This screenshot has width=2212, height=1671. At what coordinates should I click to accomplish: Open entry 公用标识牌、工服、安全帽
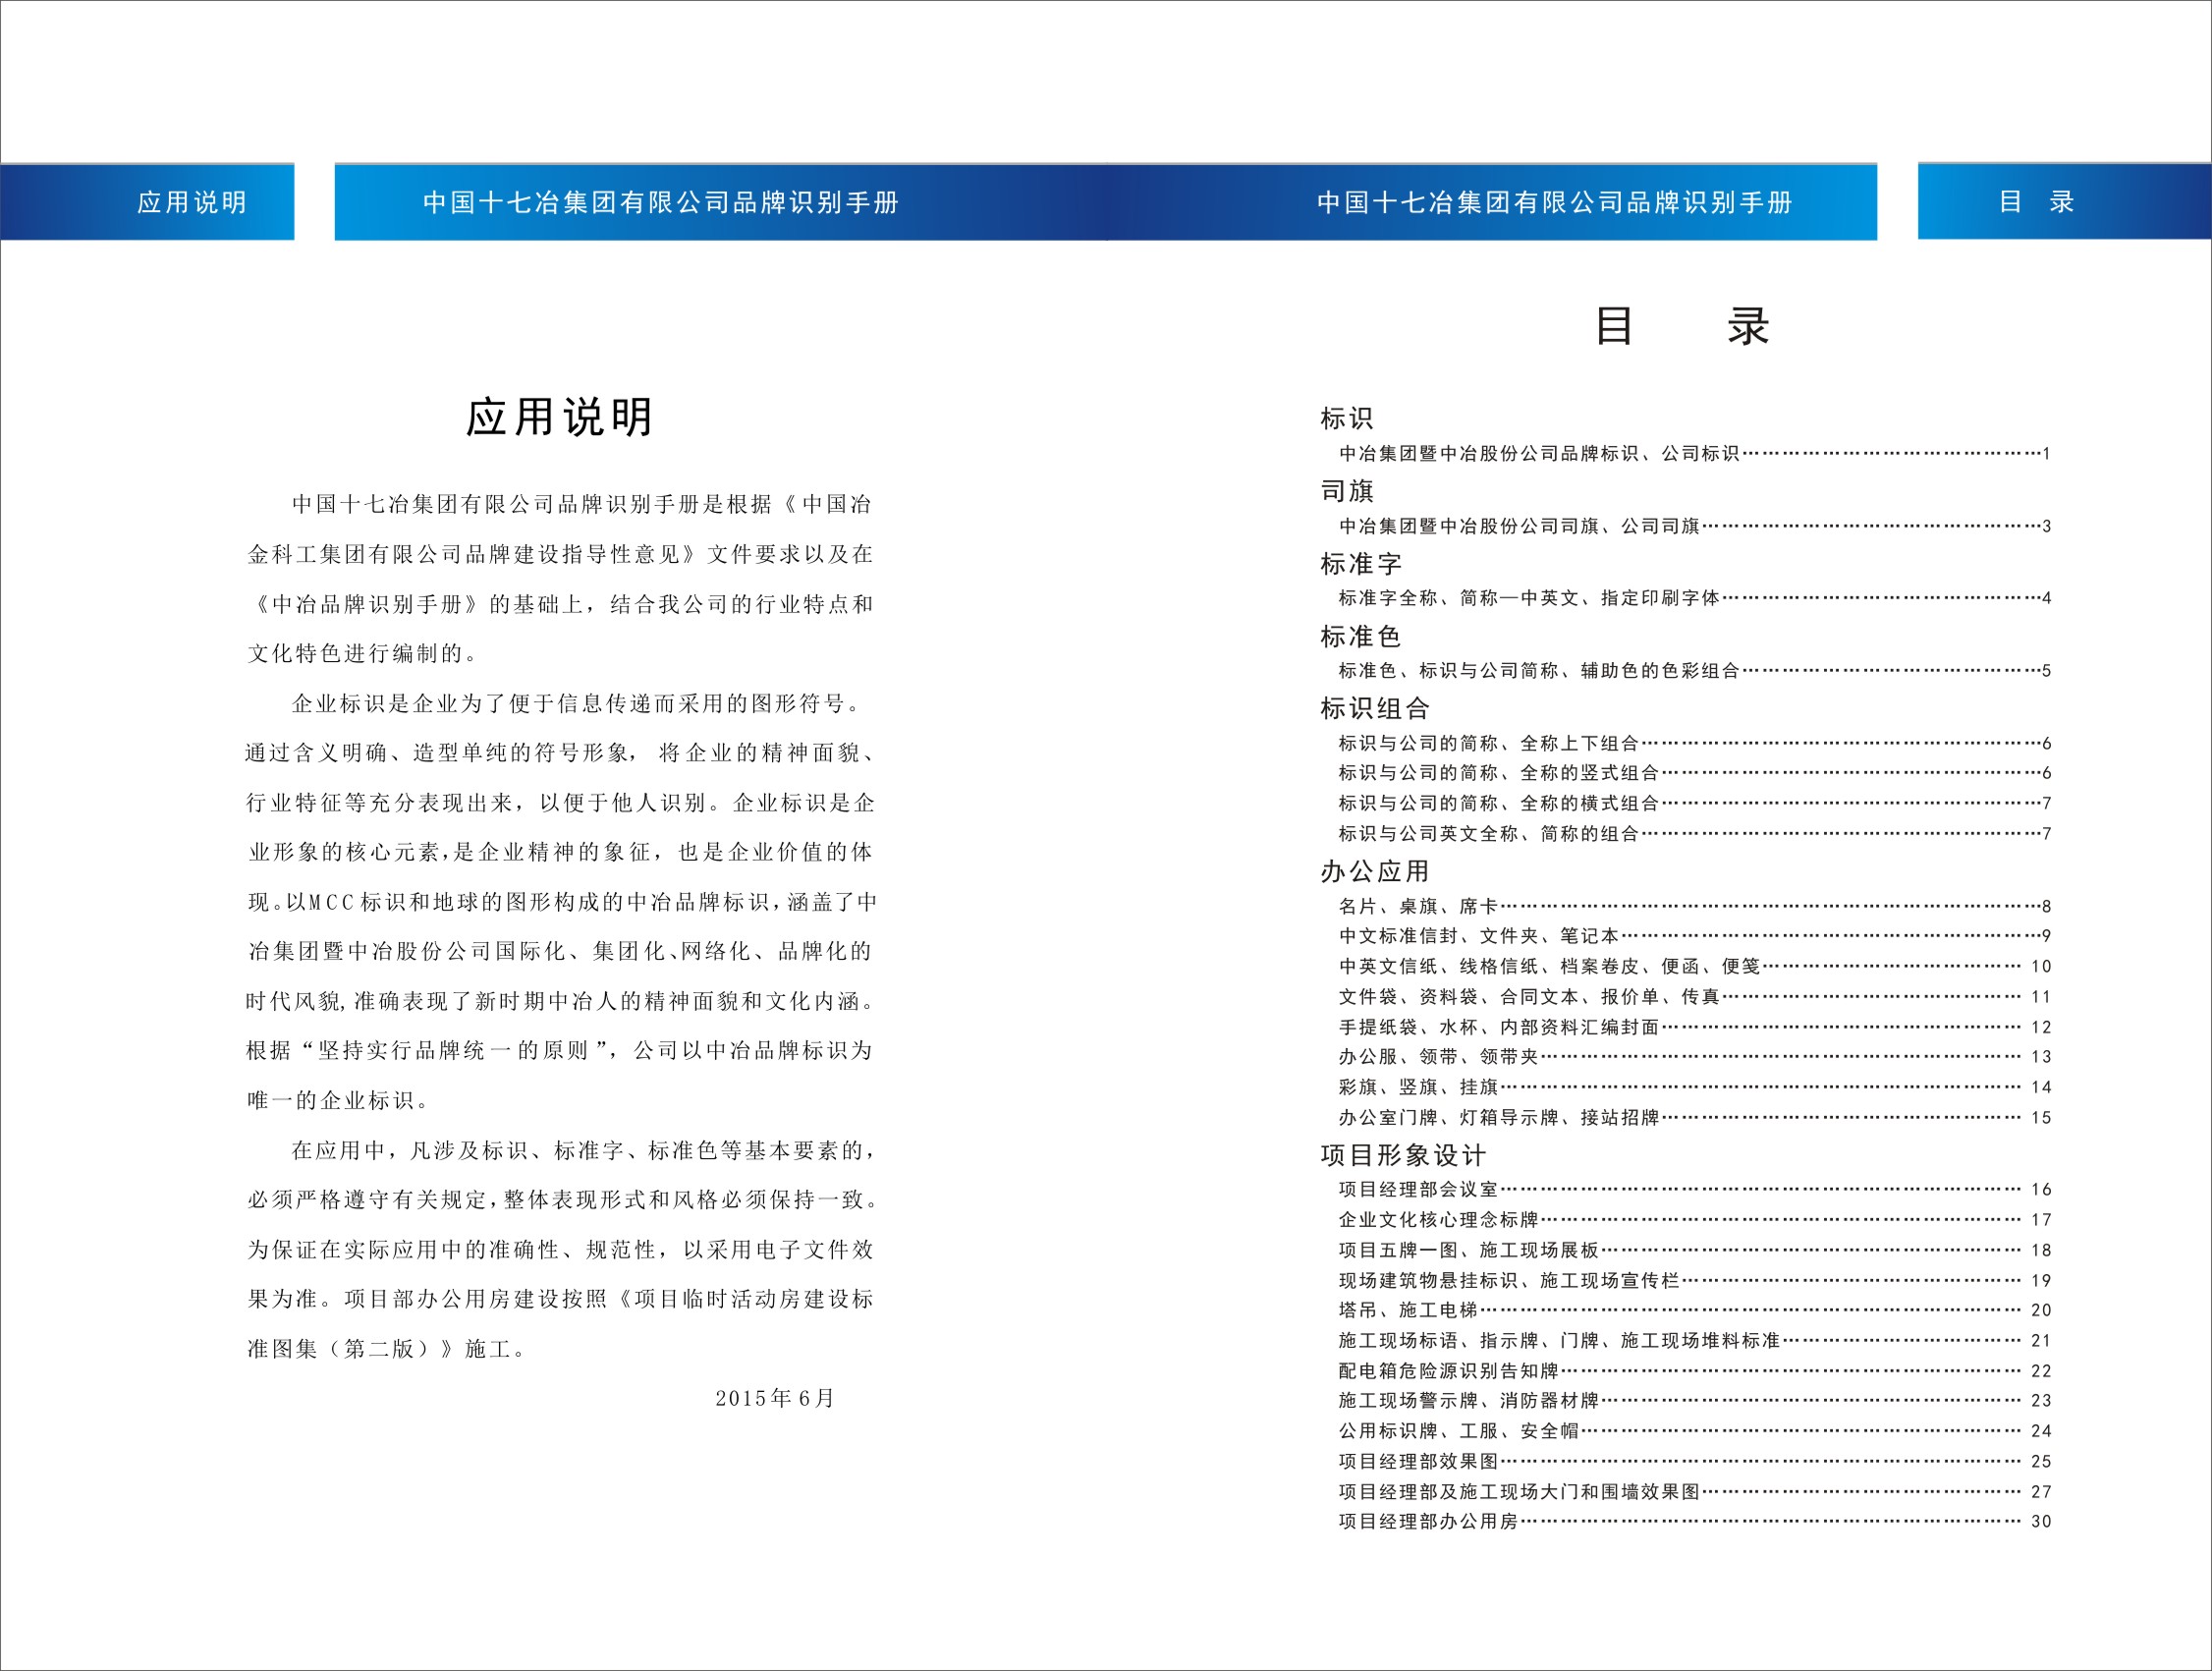pyautogui.click(x=1695, y=1432)
